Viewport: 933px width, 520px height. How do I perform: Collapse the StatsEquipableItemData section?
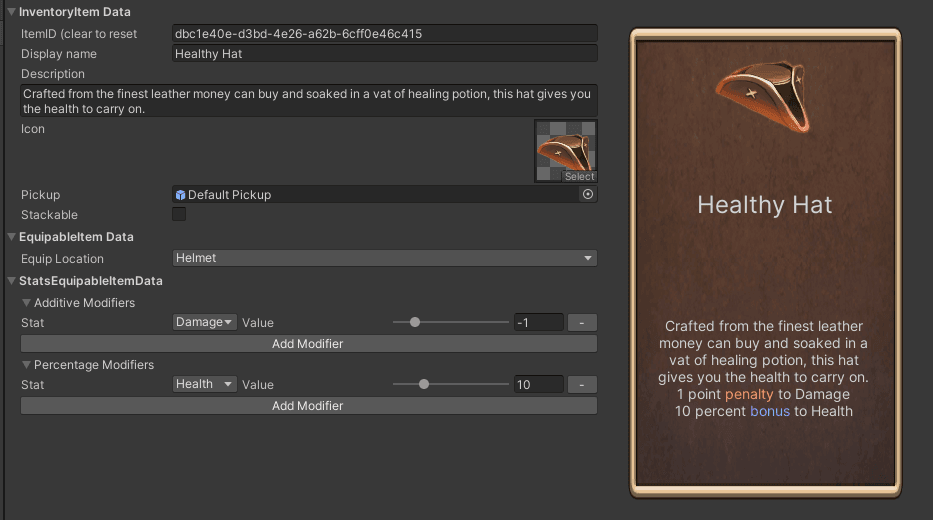click(11, 281)
